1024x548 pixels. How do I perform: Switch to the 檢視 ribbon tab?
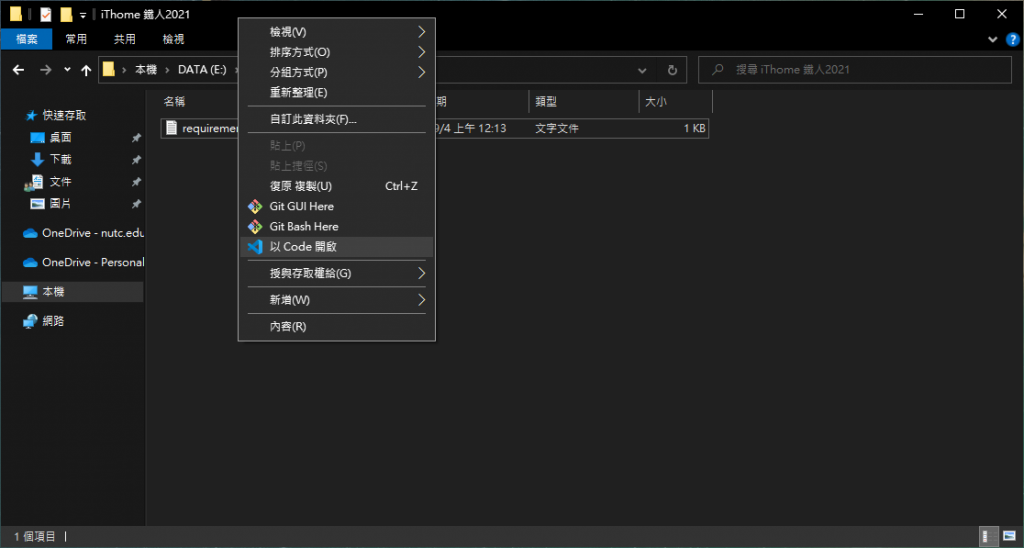click(x=173, y=39)
